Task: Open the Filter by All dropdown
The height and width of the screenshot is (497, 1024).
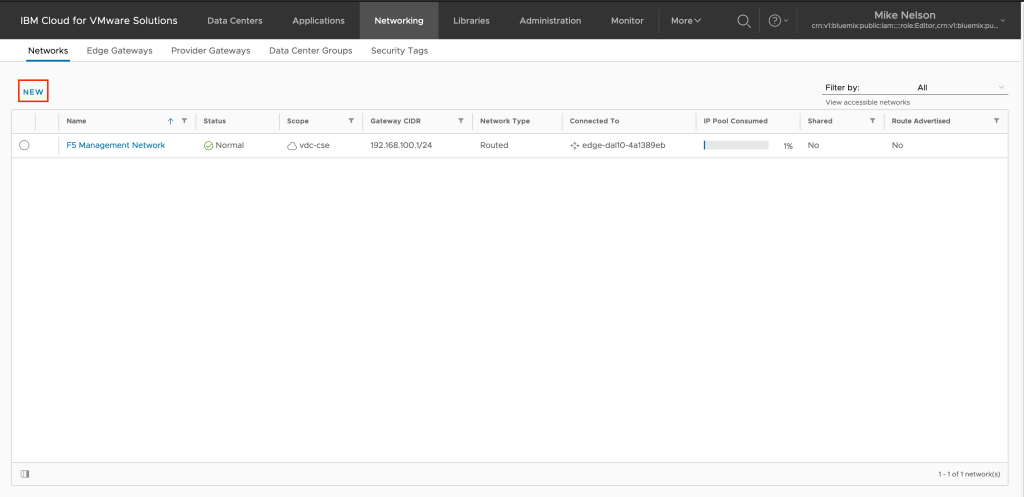Action: point(960,88)
